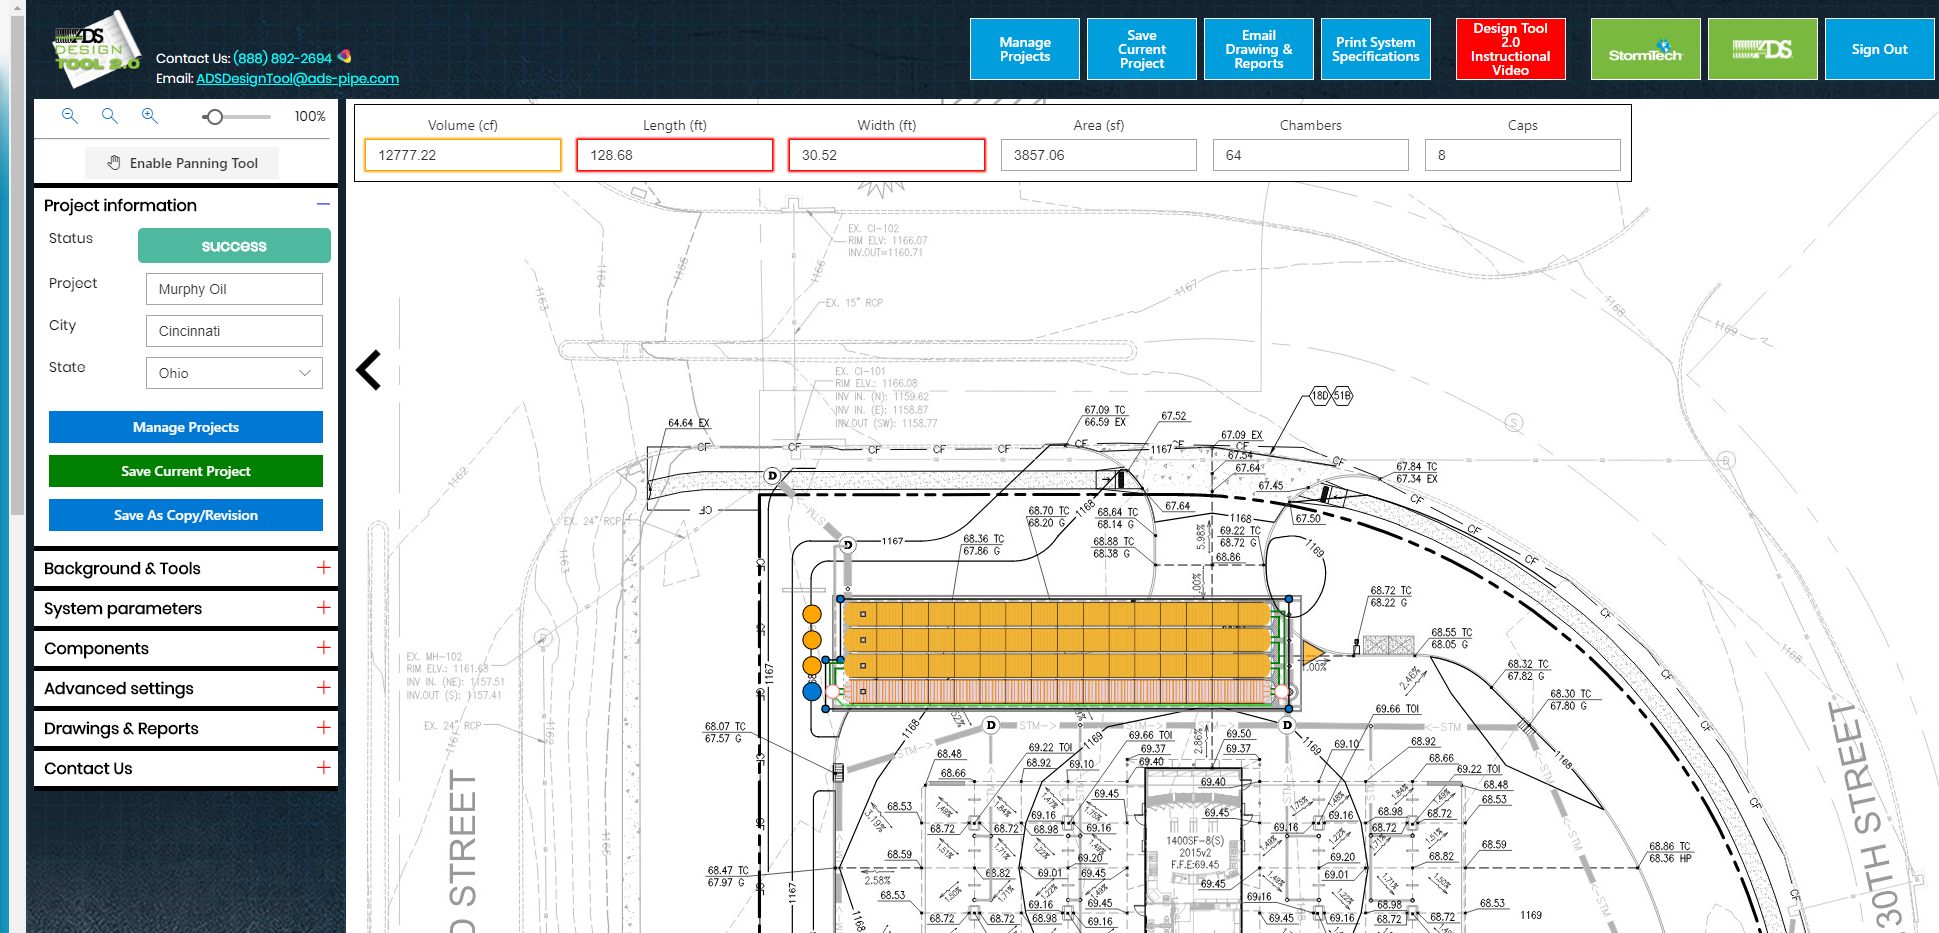1939x933 pixels.
Task: Click the Caps count field
Action: pos(1523,155)
